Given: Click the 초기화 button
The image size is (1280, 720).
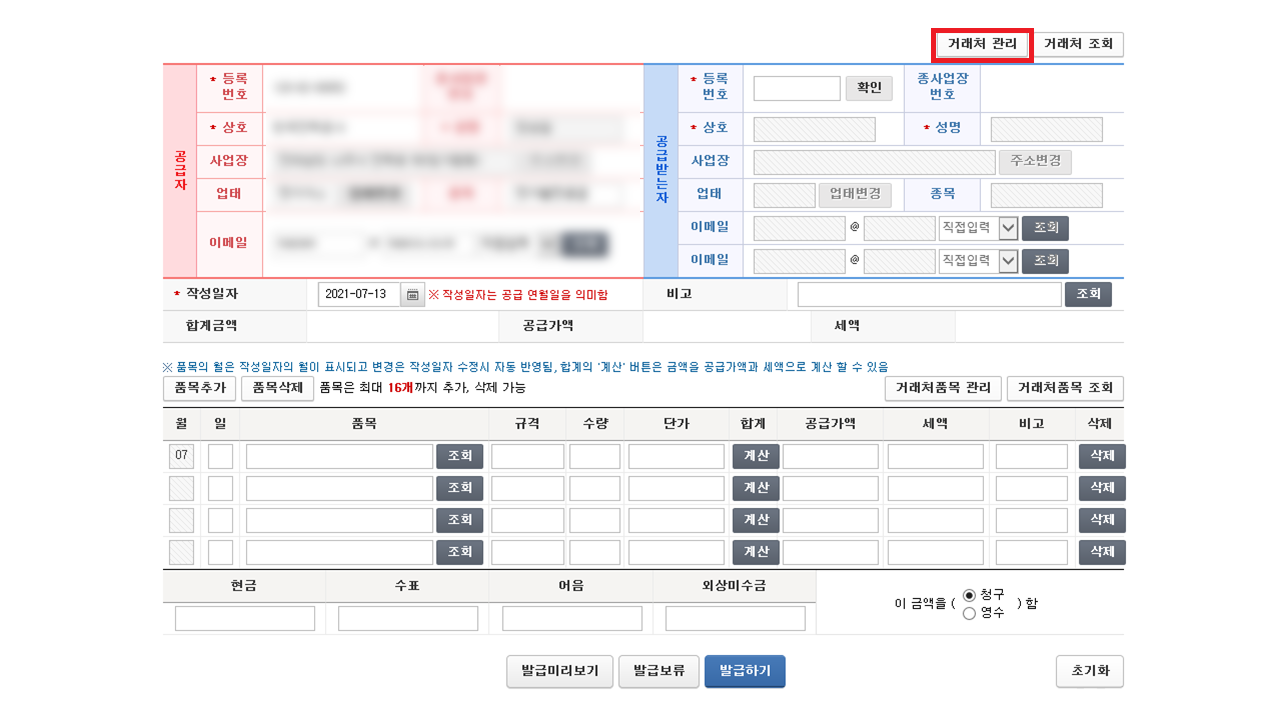Looking at the screenshot, I should tap(1089, 672).
